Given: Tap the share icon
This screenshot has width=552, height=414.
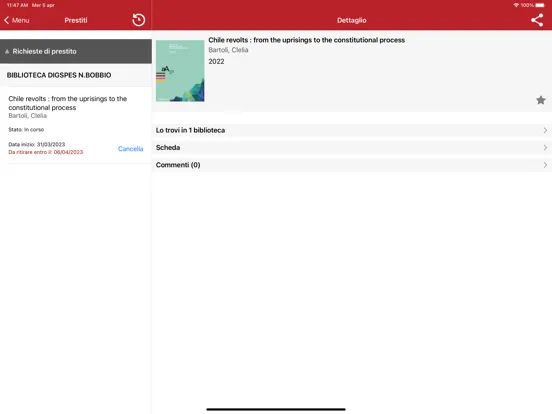Looking at the screenshot, I should pyautogui.click(x=537, y=20).
